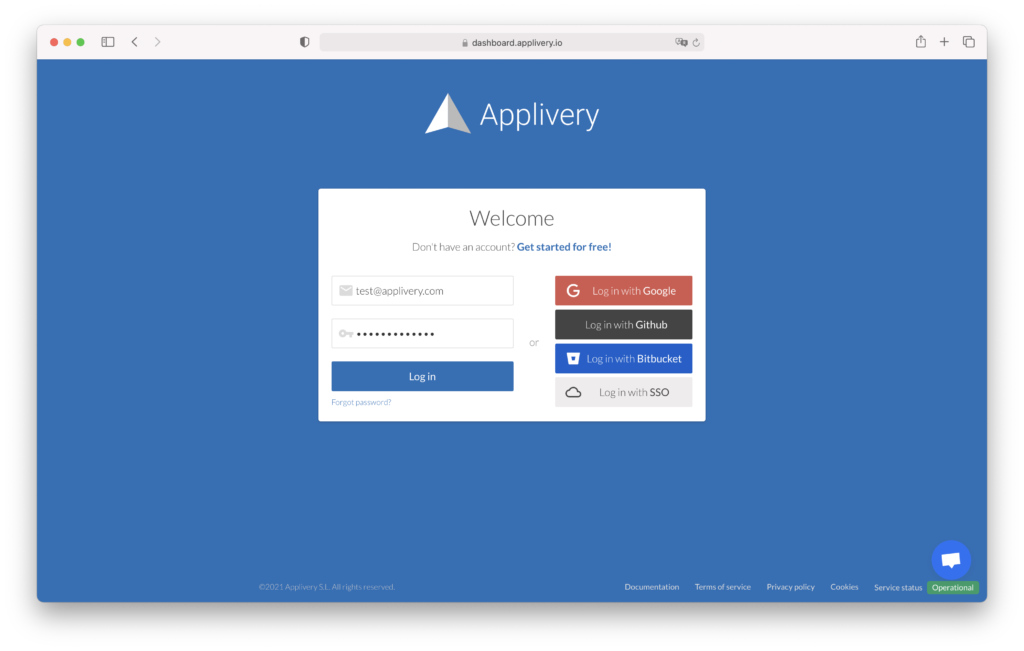
Task: Log in with Bitbucket
Action: click(624, 358)
